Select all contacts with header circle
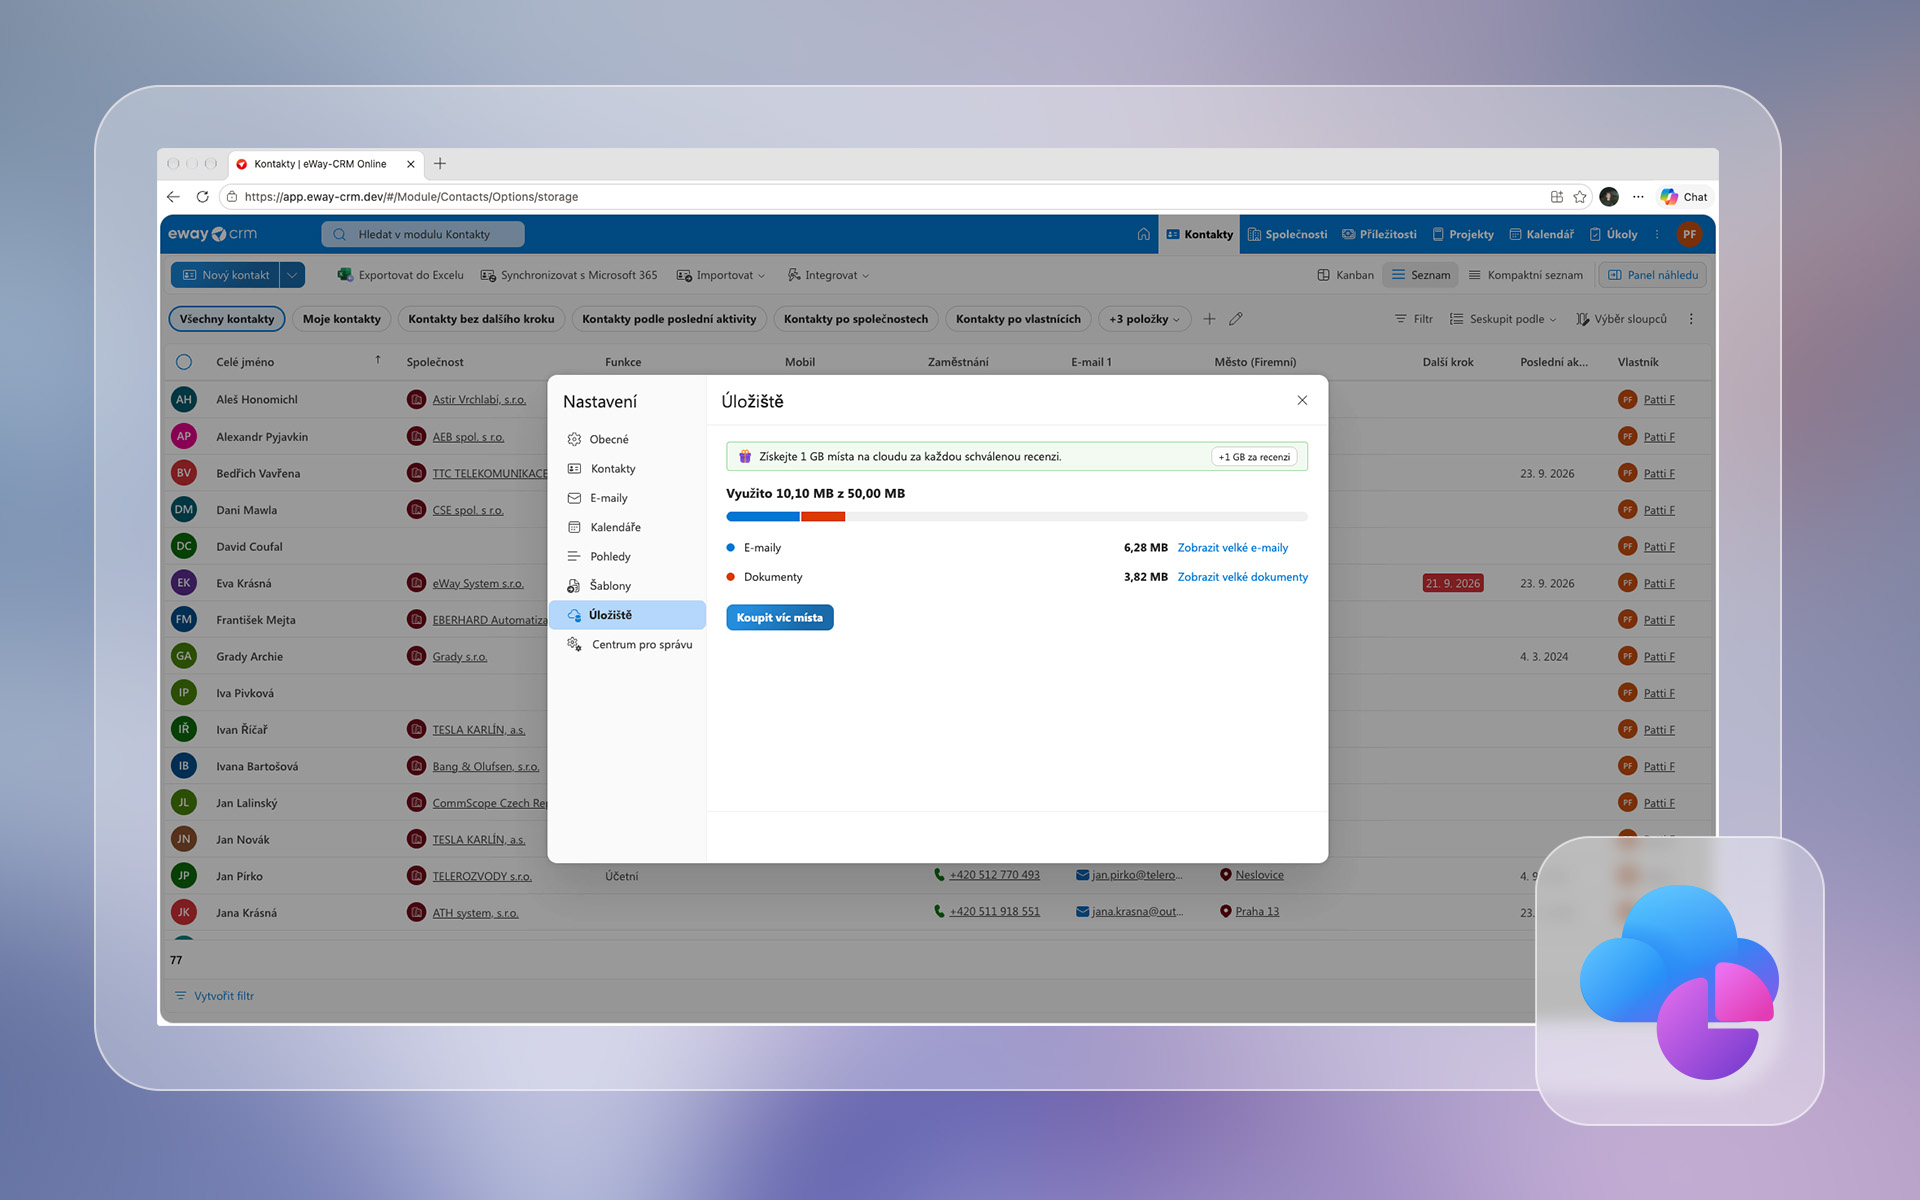Screen dimensions: 1920x1200 (184, 362)
